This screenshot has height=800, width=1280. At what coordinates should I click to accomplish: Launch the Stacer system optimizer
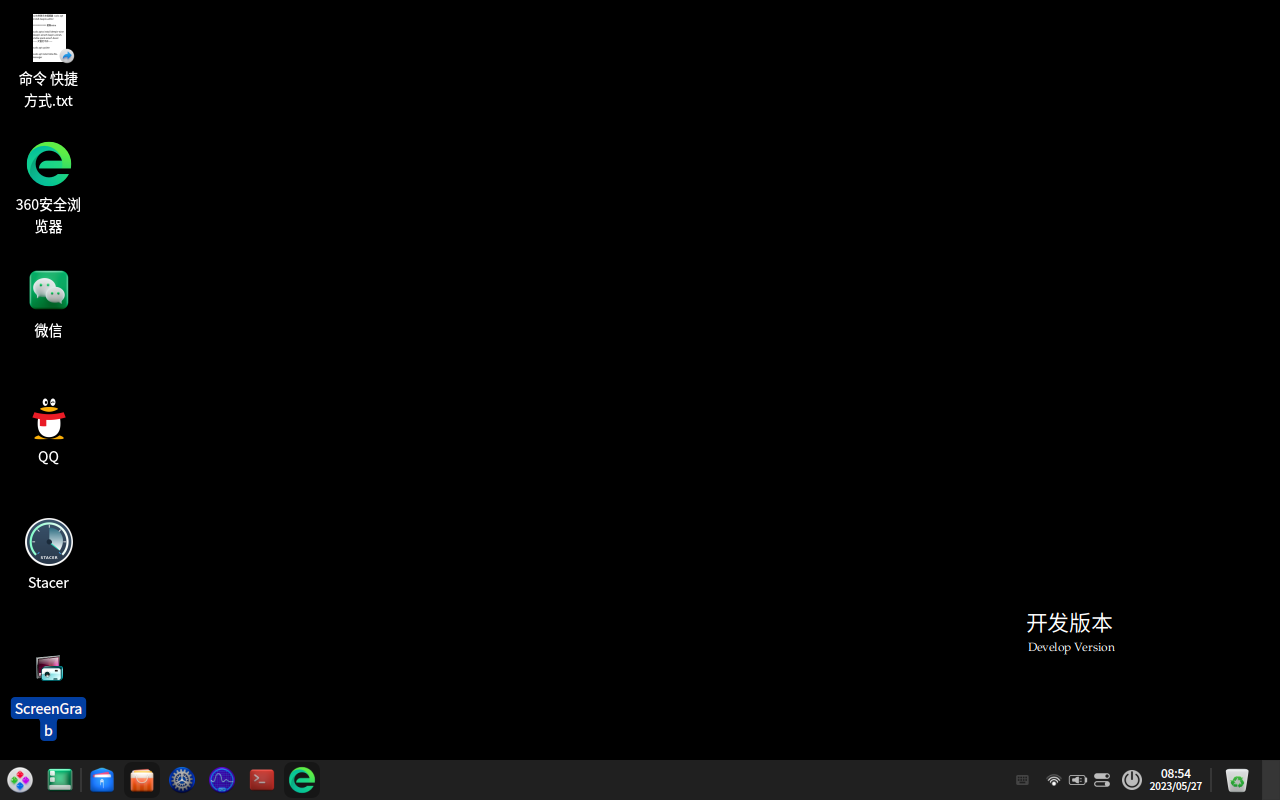click(48, 541)
